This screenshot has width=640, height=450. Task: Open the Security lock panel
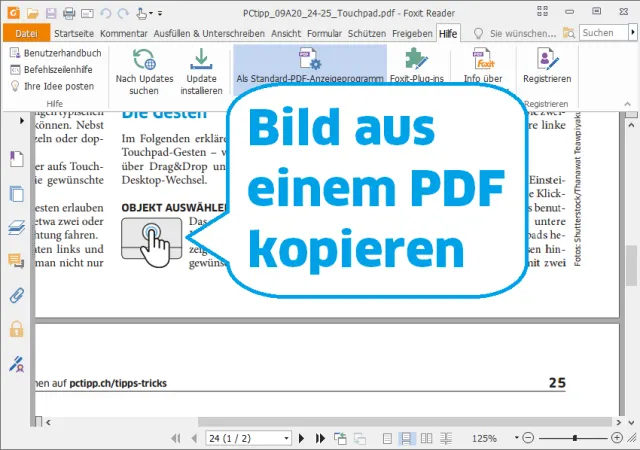[x=16, y=329]
